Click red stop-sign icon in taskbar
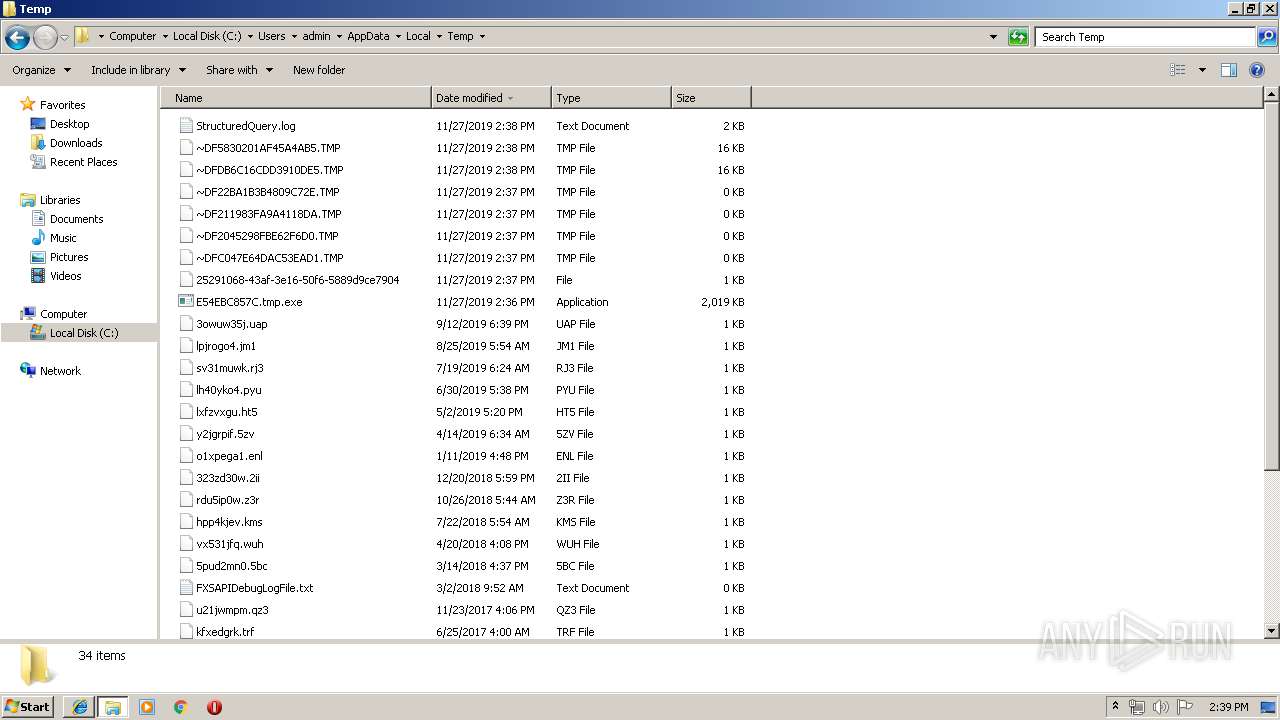 pyautogui.click(x=214, y=707)
